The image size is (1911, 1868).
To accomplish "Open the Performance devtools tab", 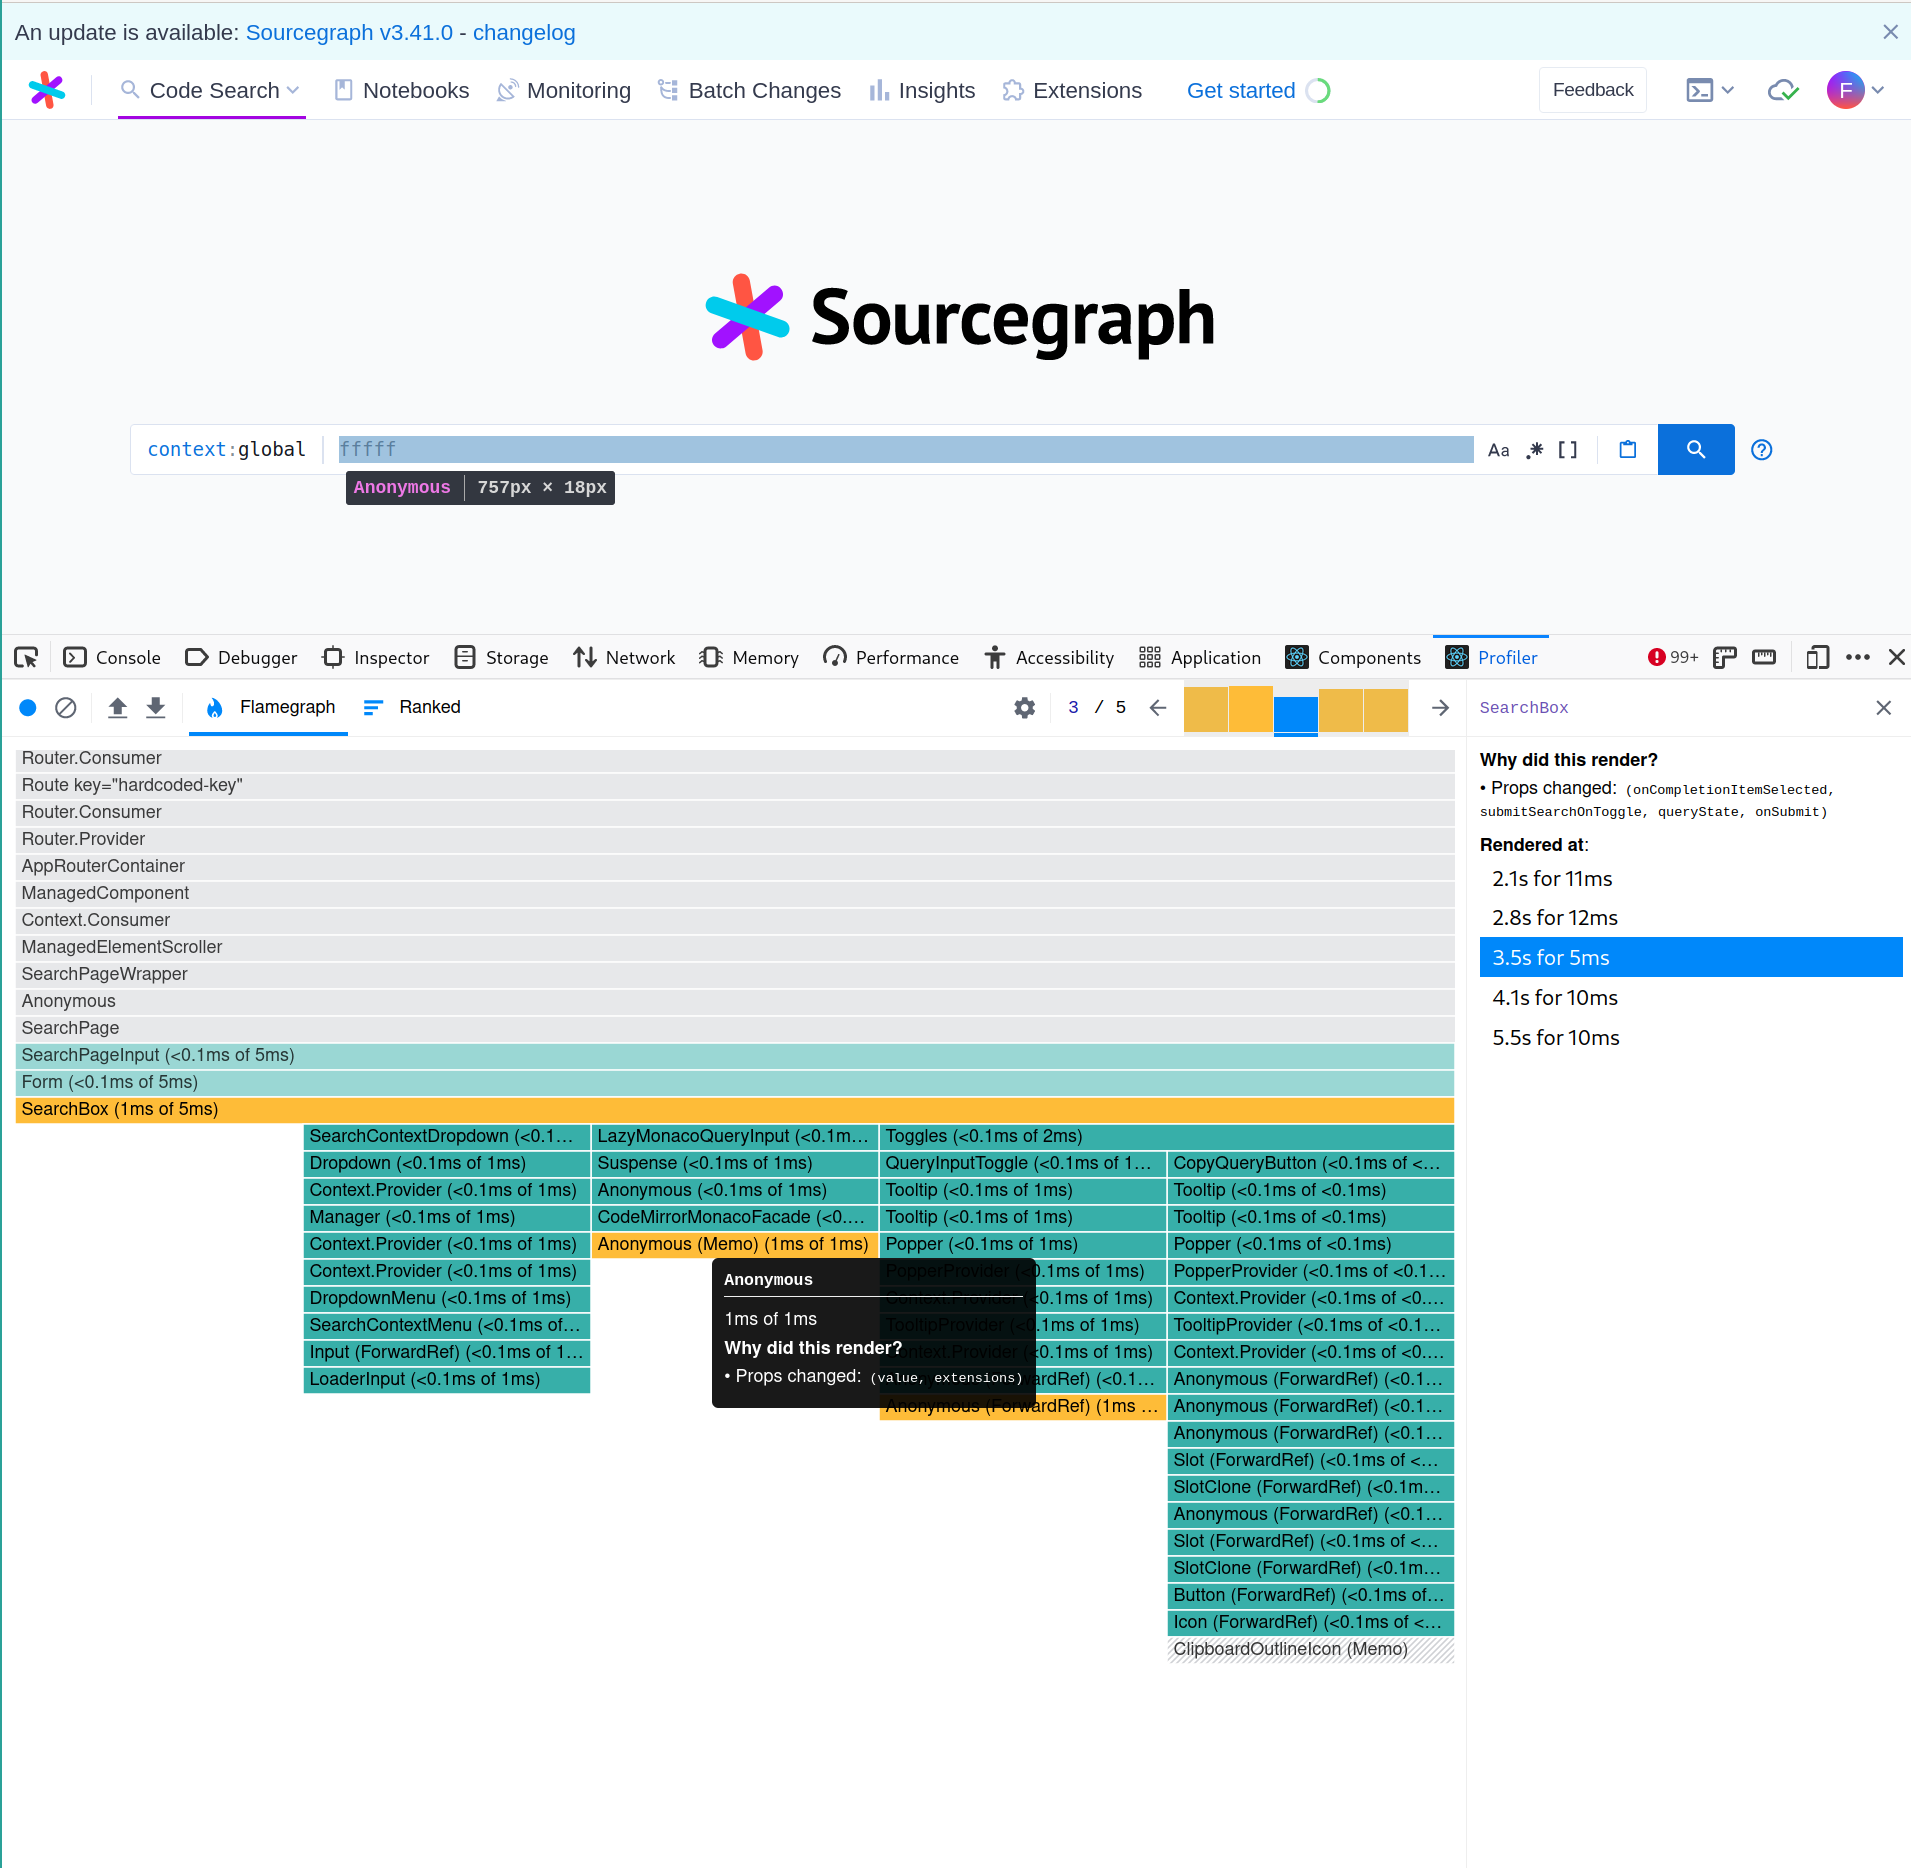I will [x=891, y=657].
